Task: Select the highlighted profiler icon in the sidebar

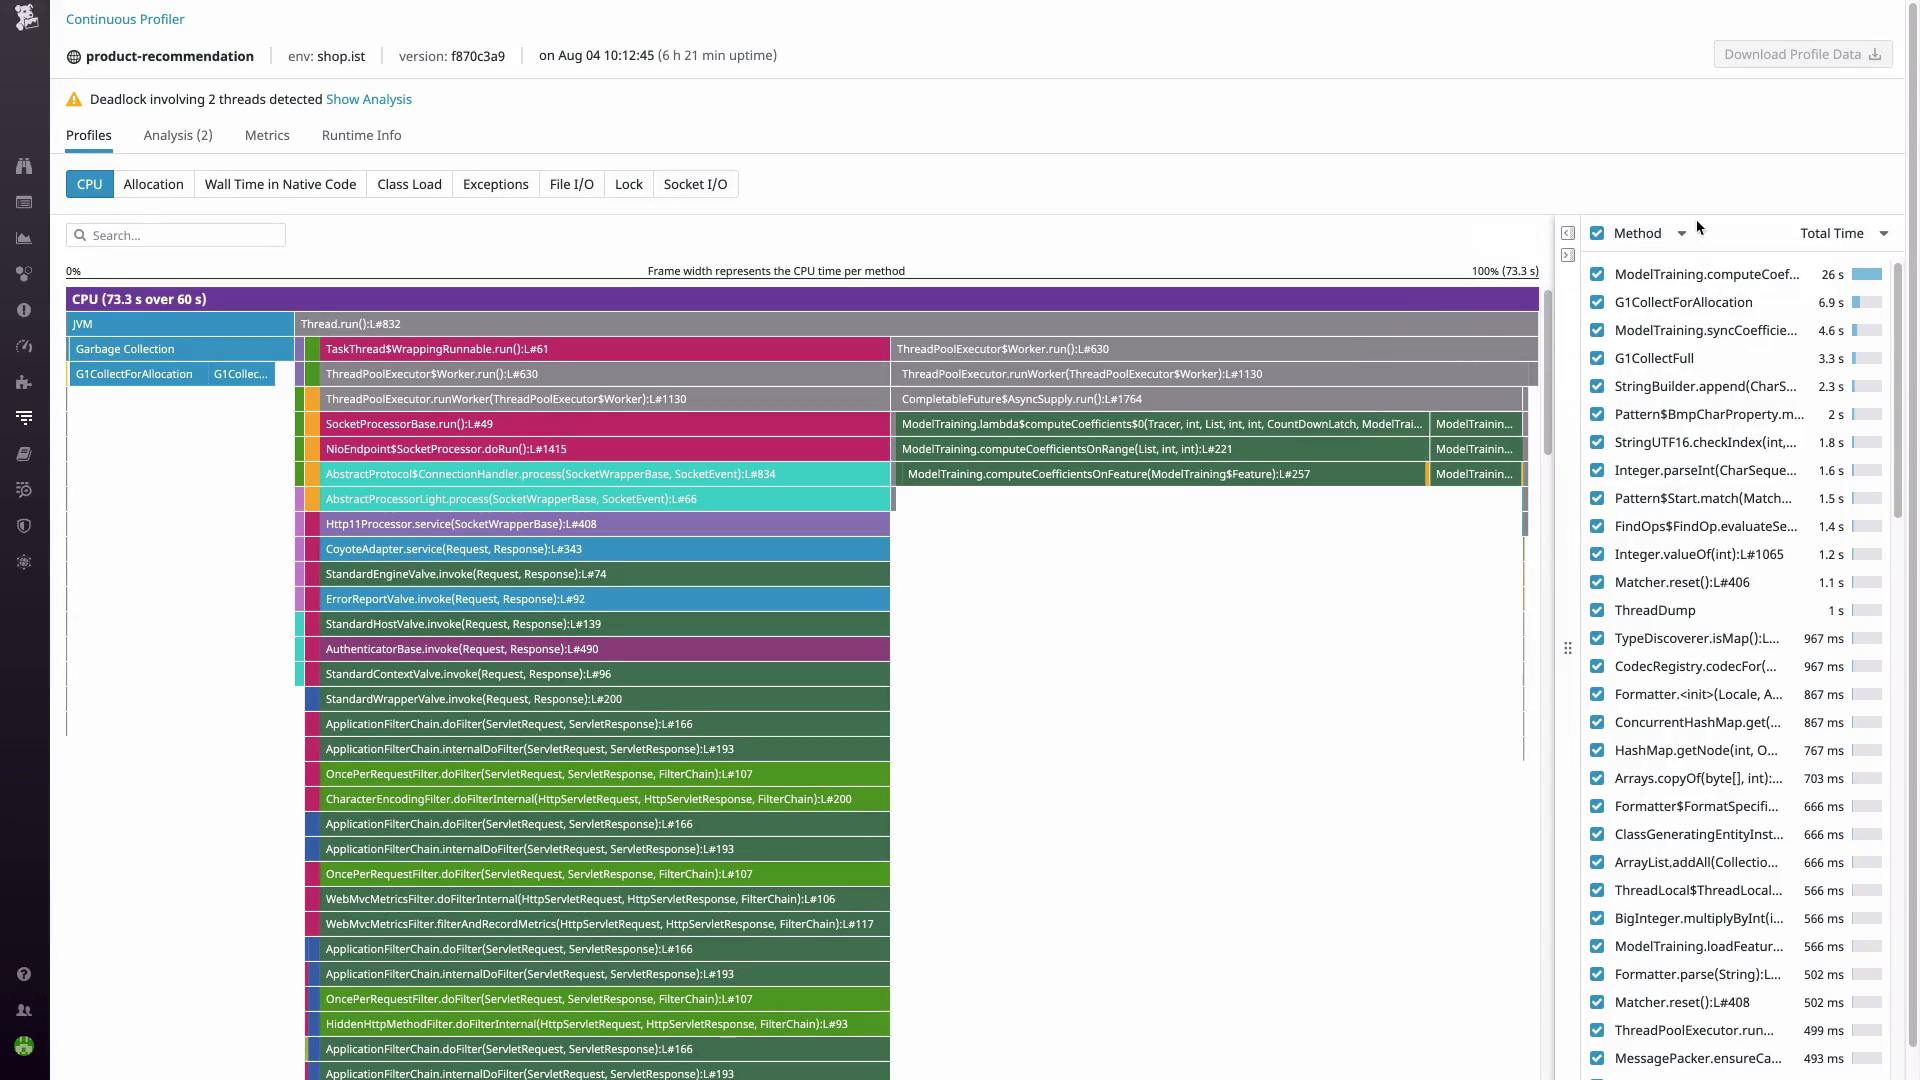Action: pyautogui.click(x=24, y=417)
